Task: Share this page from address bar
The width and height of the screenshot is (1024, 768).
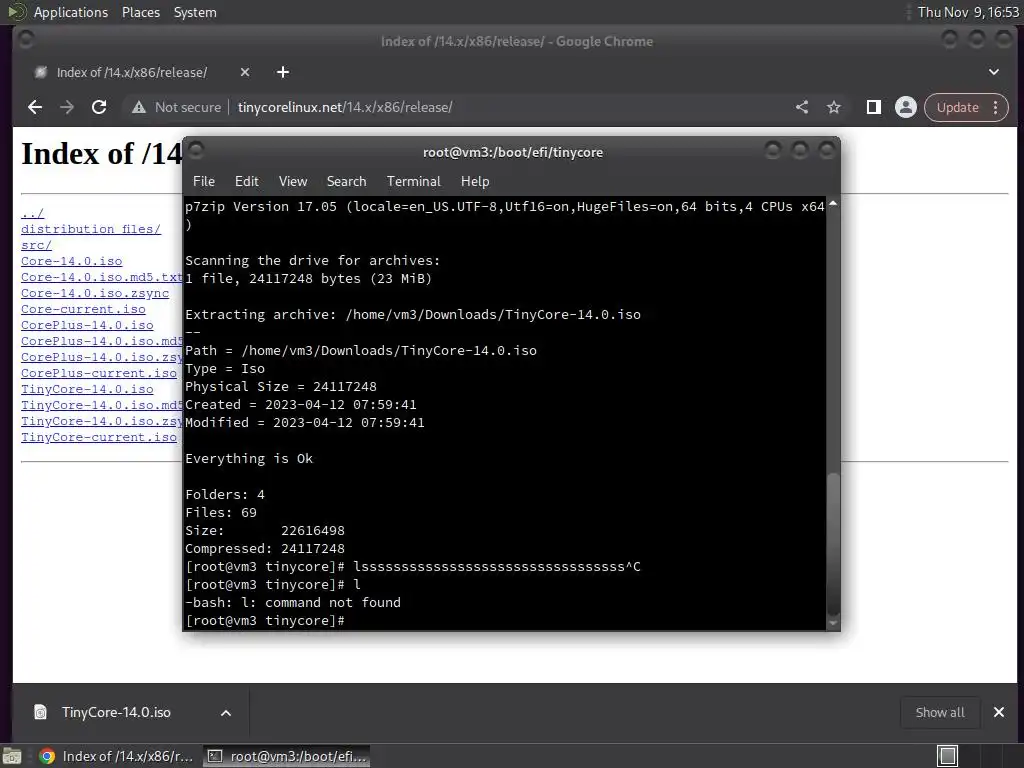Action: pos(802,107)
